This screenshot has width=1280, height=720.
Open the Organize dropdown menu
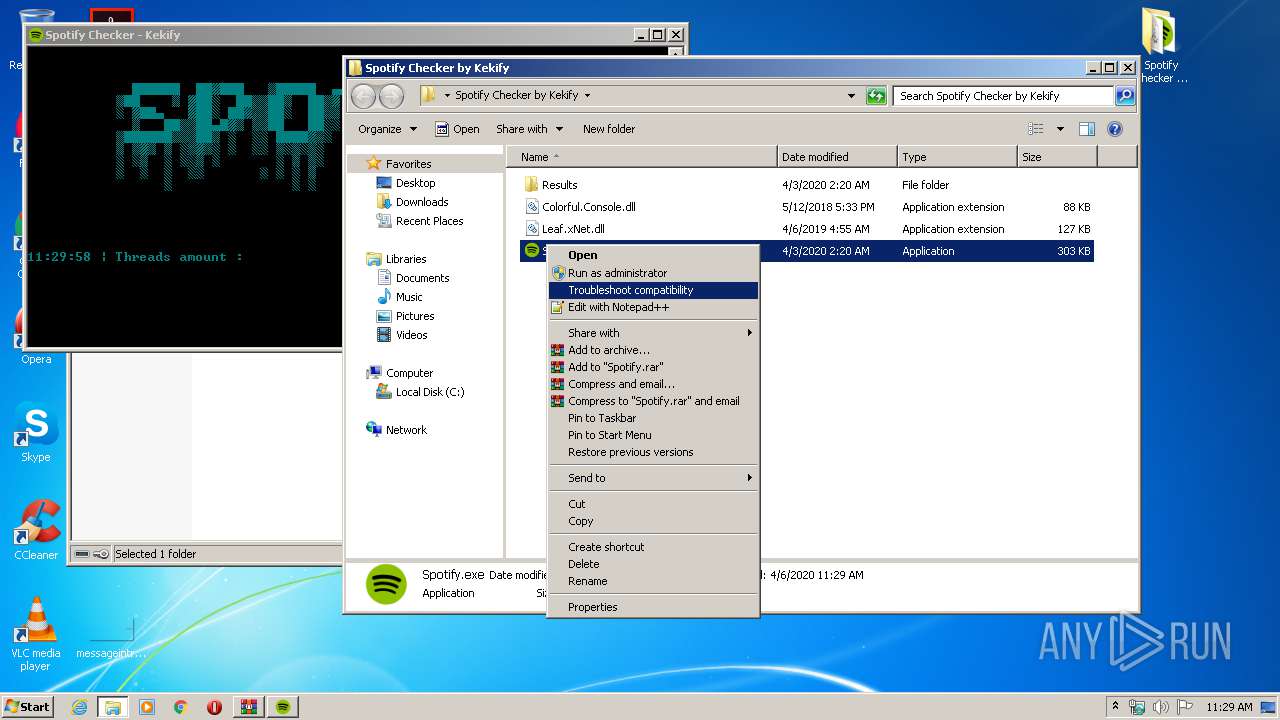point(387,129)
